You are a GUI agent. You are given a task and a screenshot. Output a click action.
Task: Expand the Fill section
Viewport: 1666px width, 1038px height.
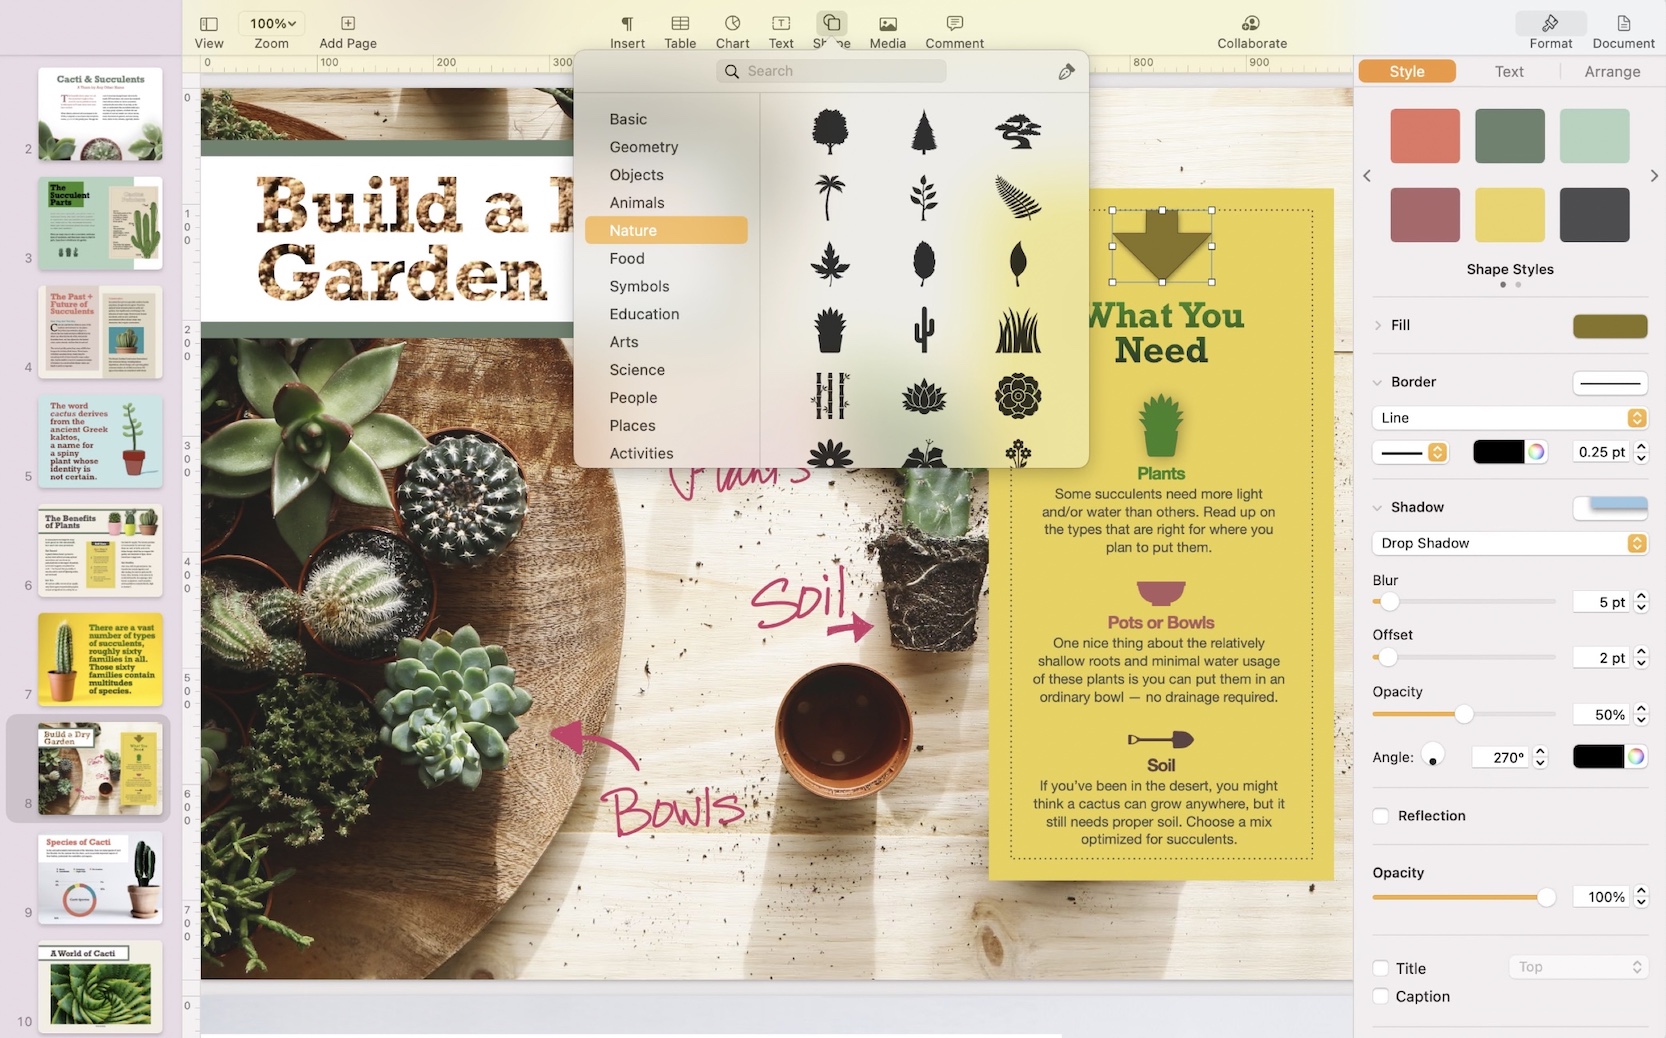pyautogui.click(x=1378, y=325)
